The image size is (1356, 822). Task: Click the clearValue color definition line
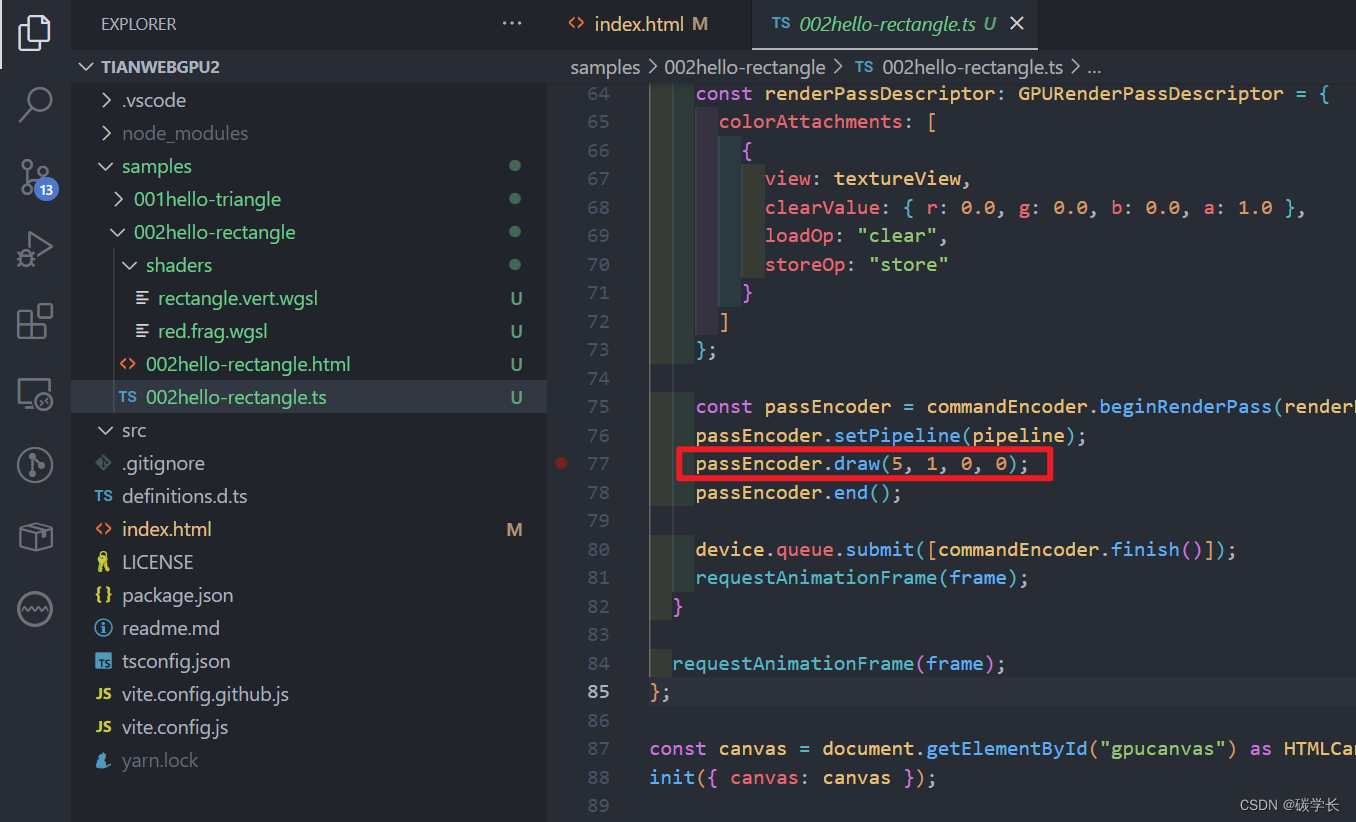[x=1035, y=208]
